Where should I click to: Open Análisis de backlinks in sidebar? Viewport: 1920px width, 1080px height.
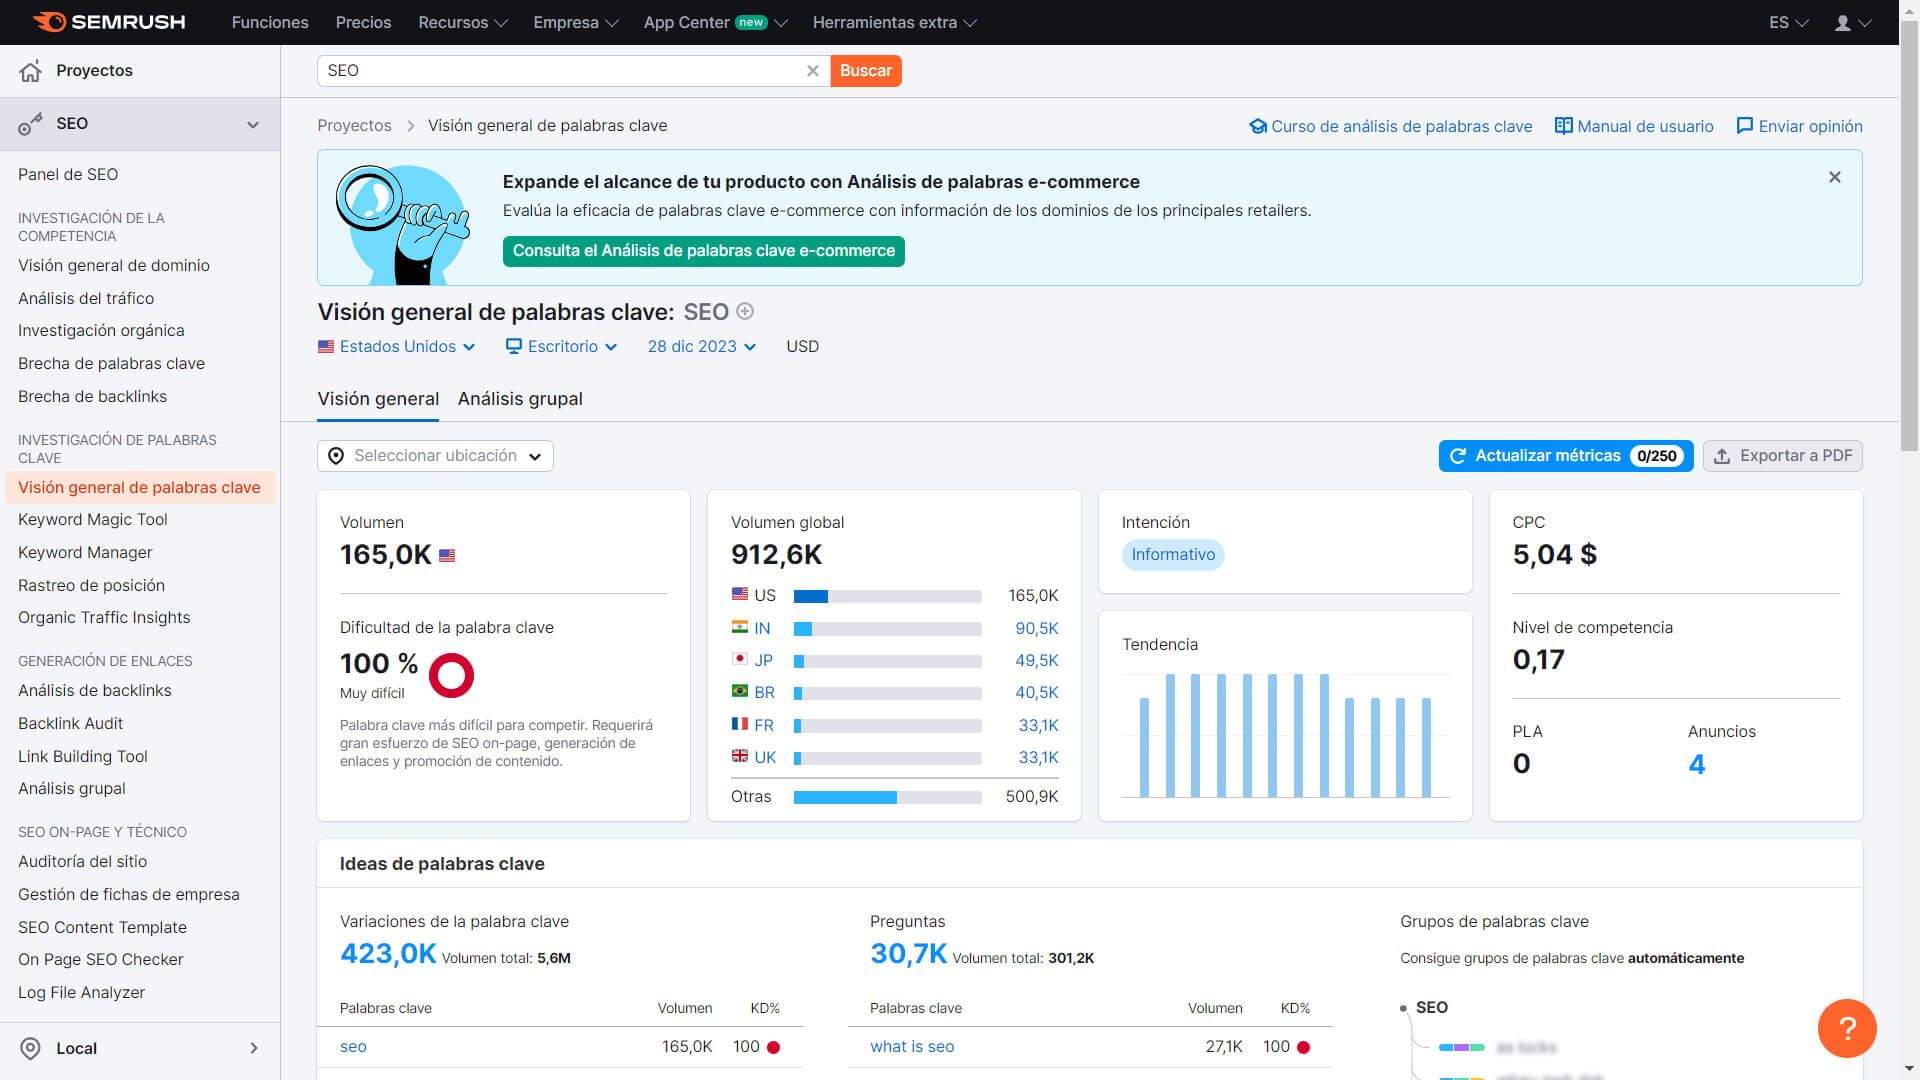(x=95, y=691)
